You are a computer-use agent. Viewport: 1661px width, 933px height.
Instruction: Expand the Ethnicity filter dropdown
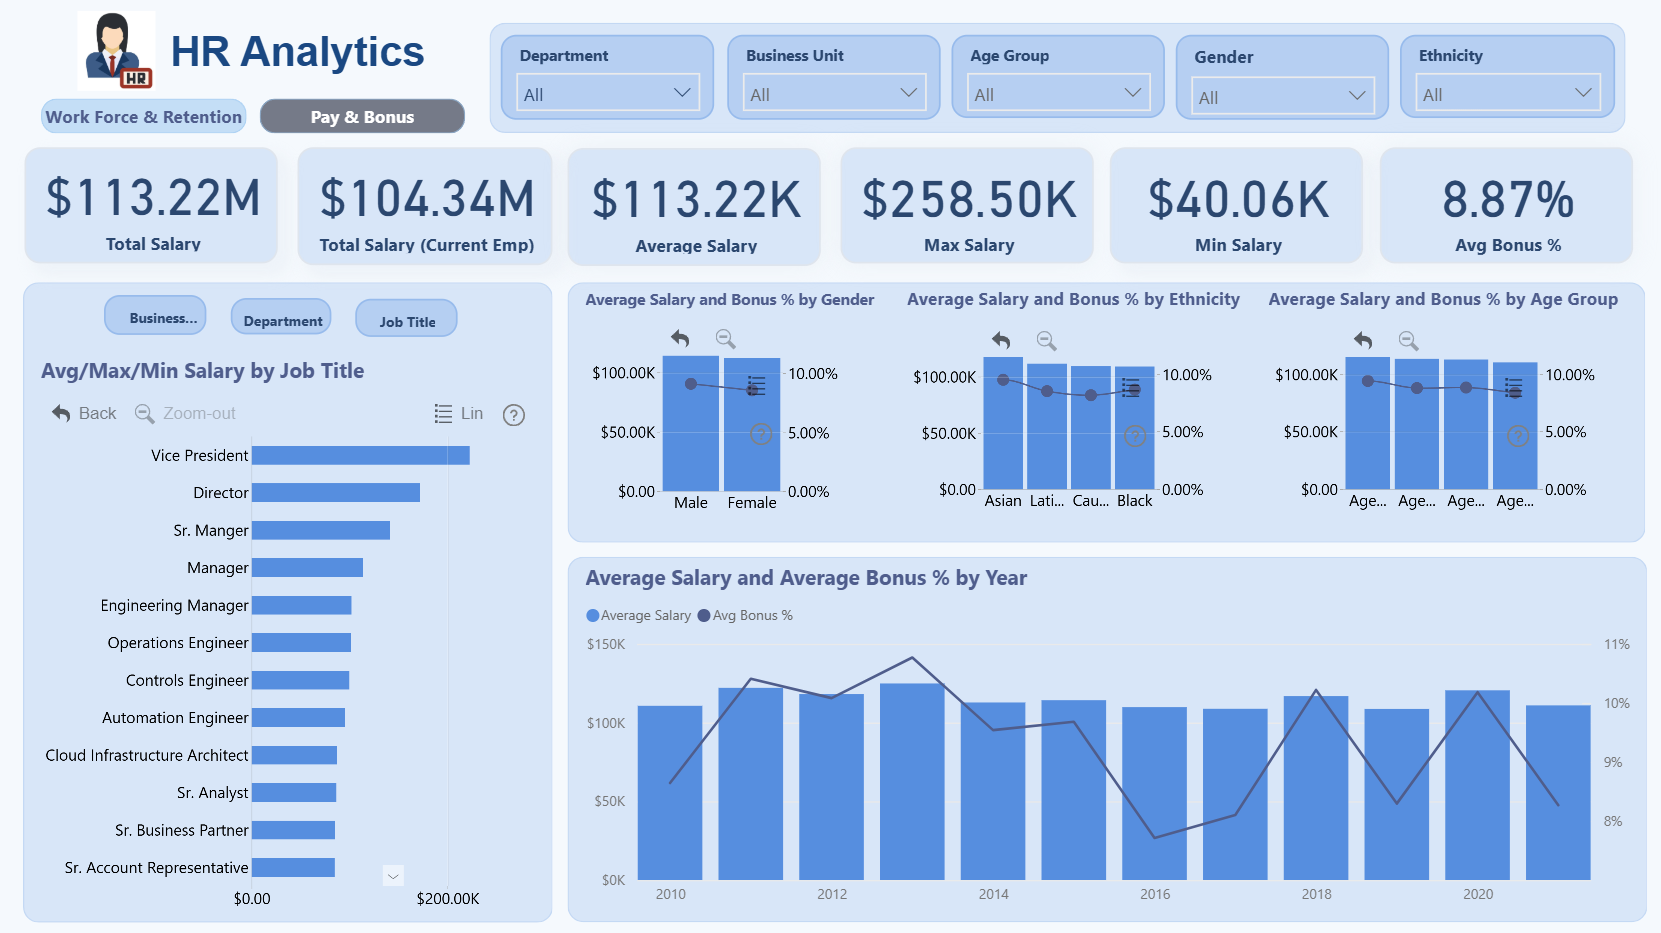click(1507, 94)
